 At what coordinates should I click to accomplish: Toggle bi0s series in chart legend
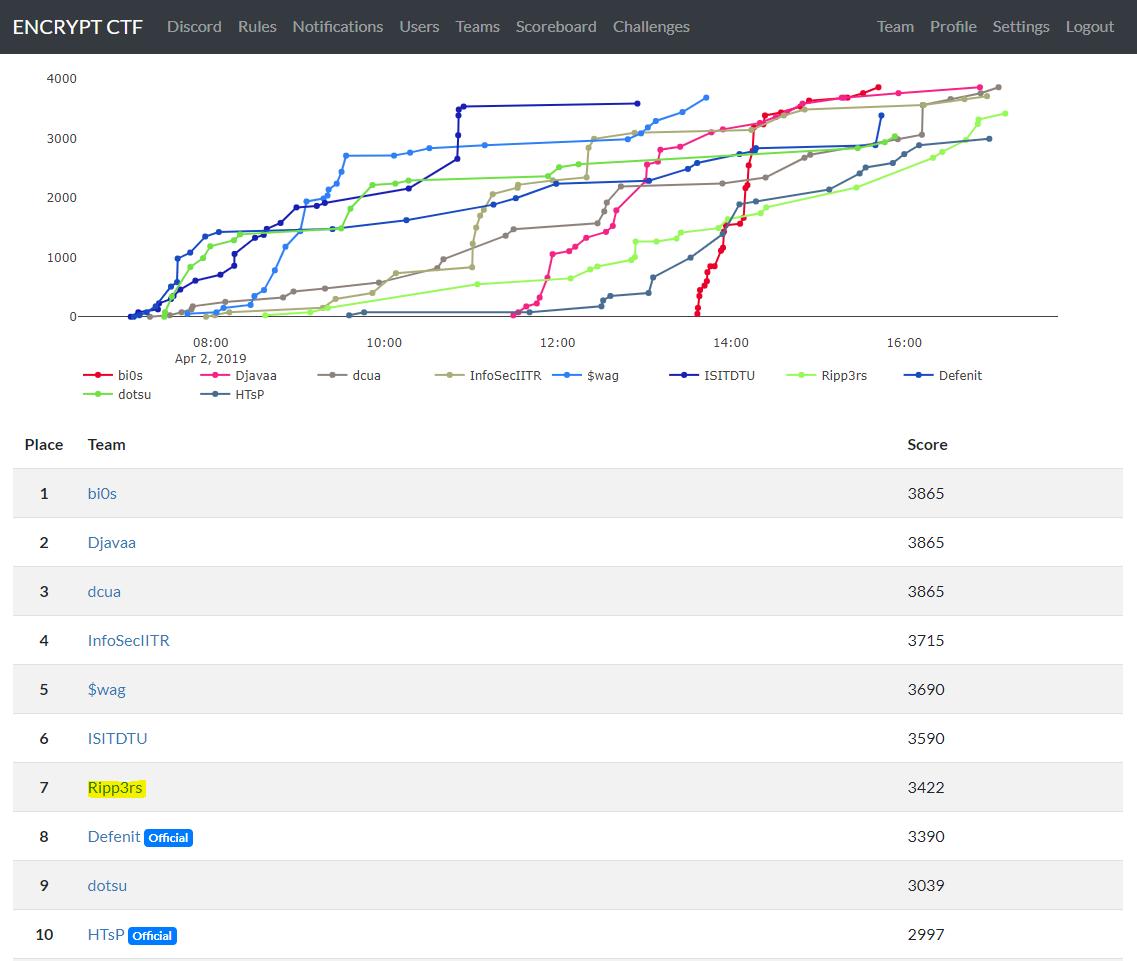(x=114, y=375)
